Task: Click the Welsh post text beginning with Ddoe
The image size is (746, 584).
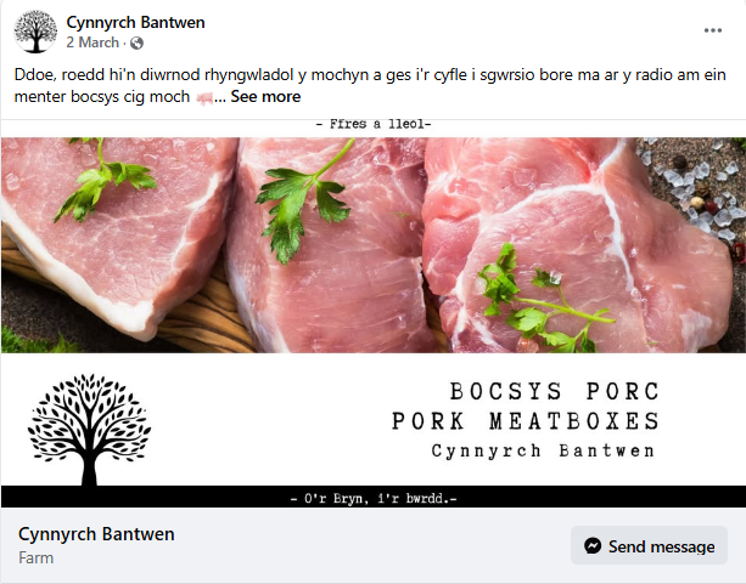Action: click(x=370, y=86)
